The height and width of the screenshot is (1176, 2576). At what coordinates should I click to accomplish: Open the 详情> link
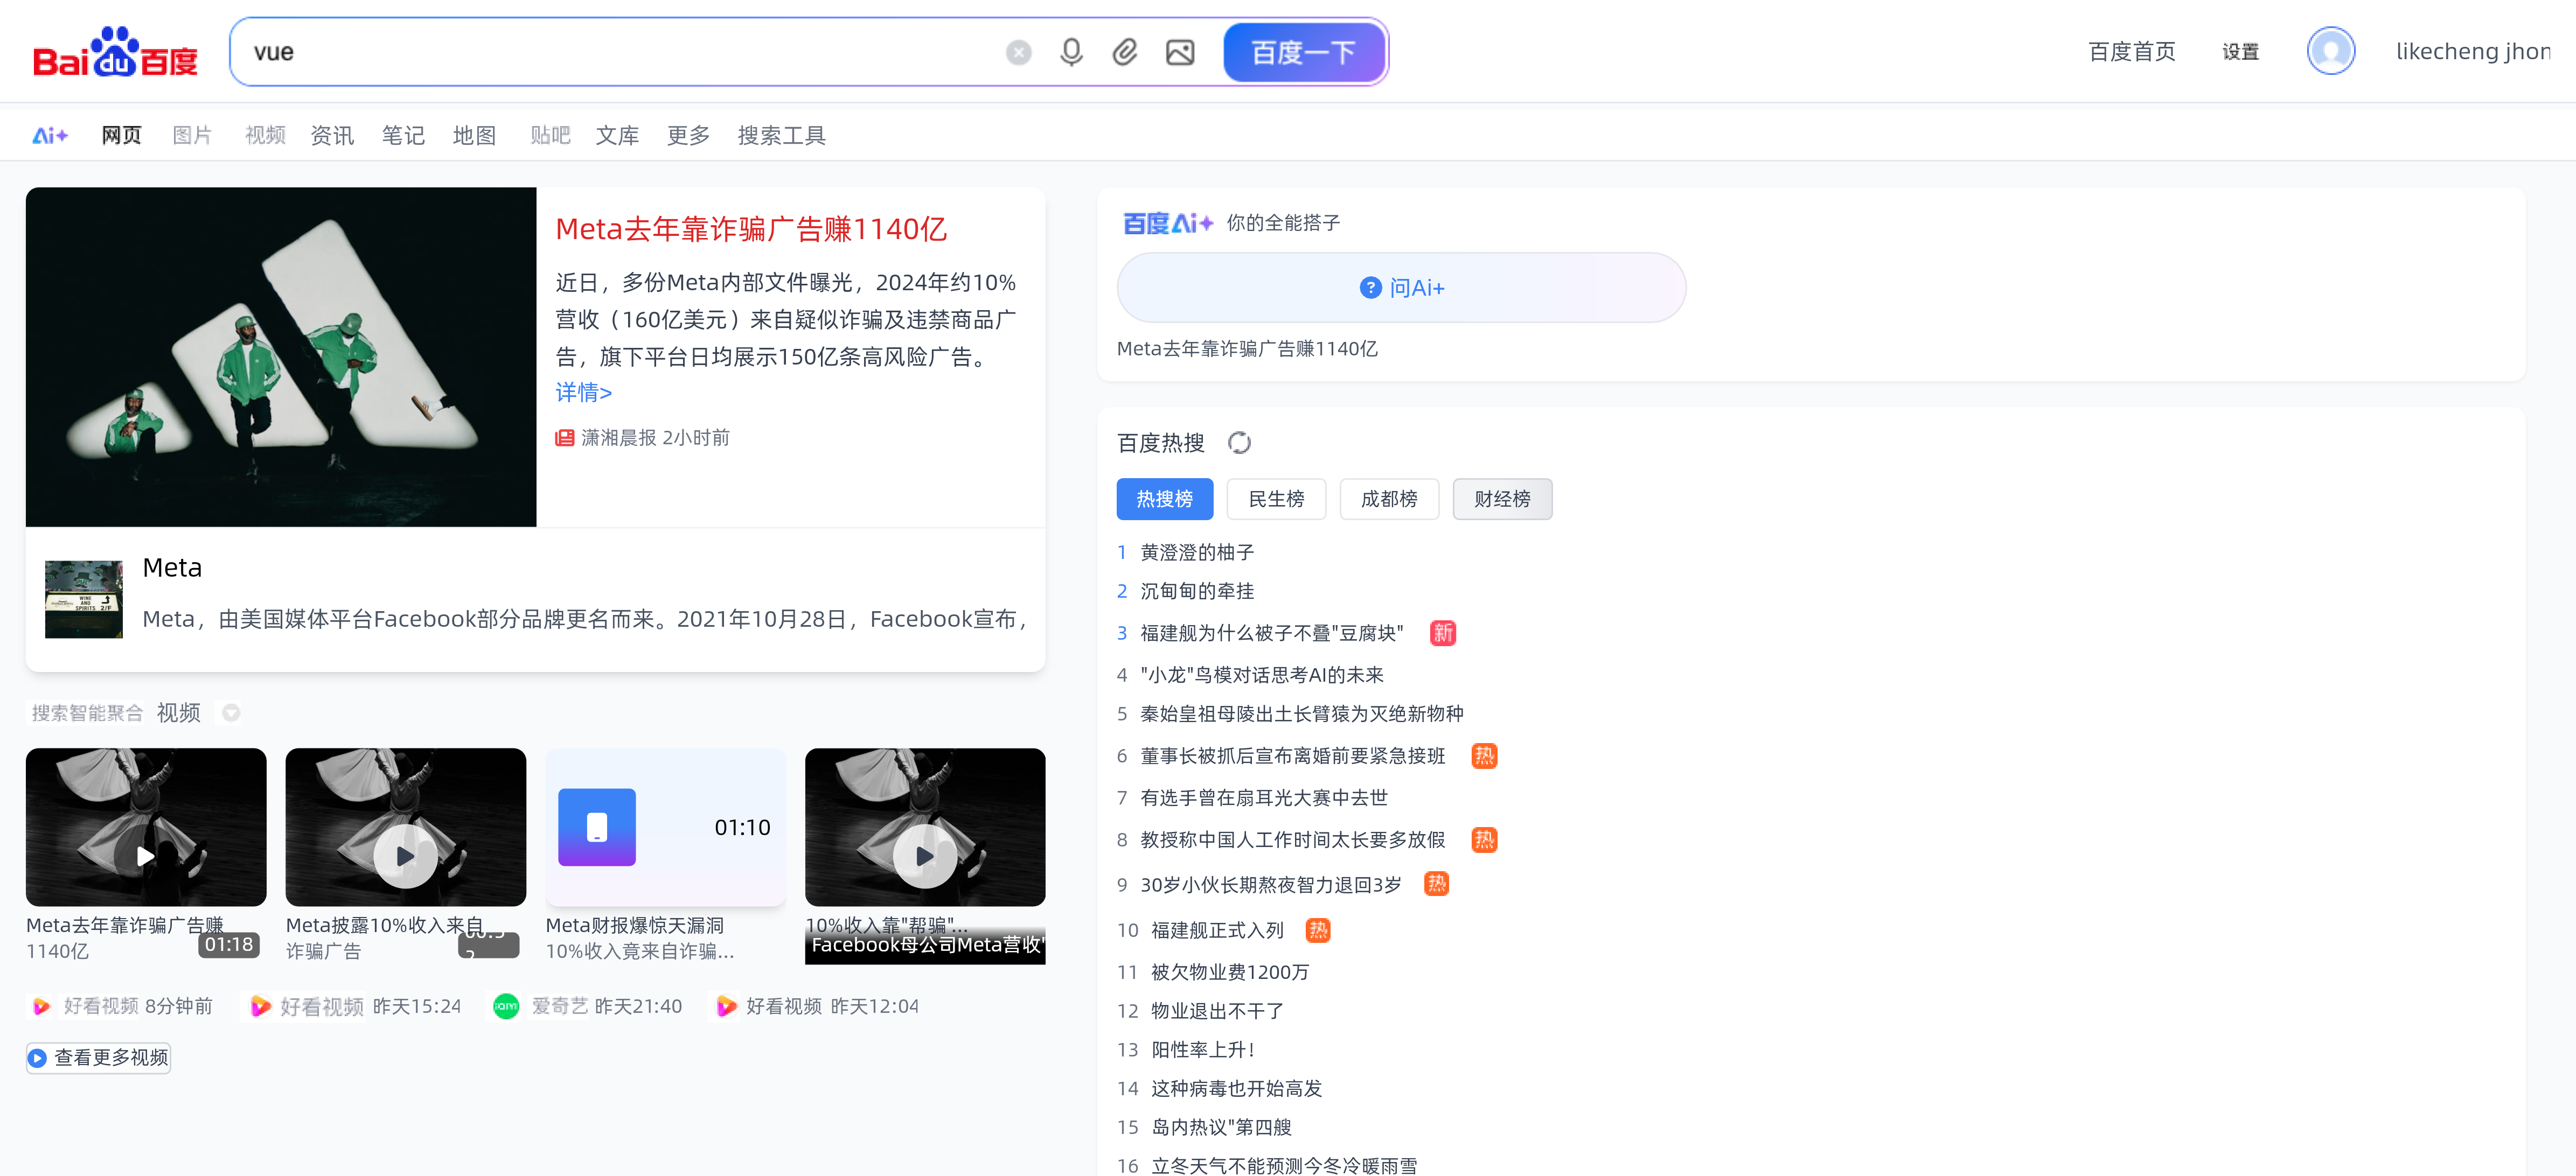coord(583,393)
